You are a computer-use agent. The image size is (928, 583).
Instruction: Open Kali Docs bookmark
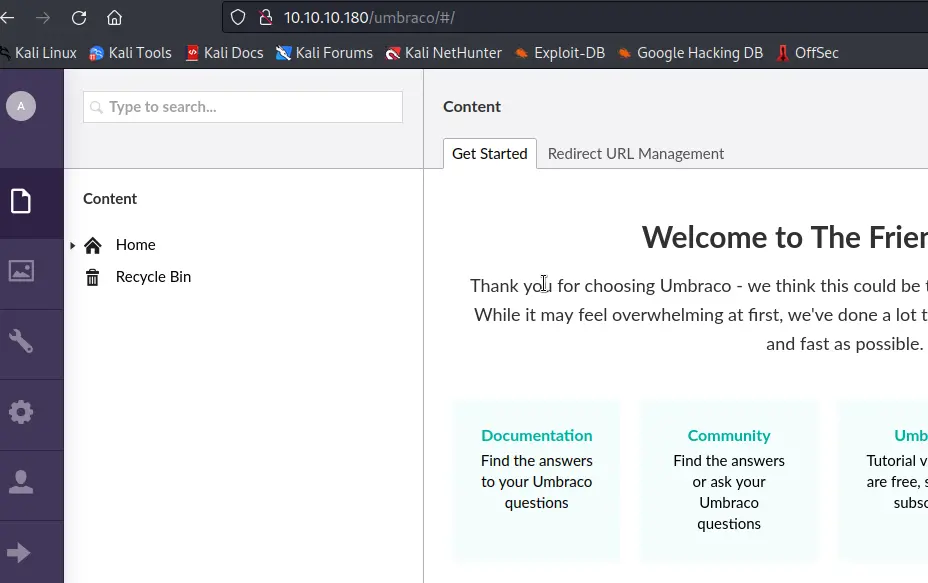click(x=224, y=53)
